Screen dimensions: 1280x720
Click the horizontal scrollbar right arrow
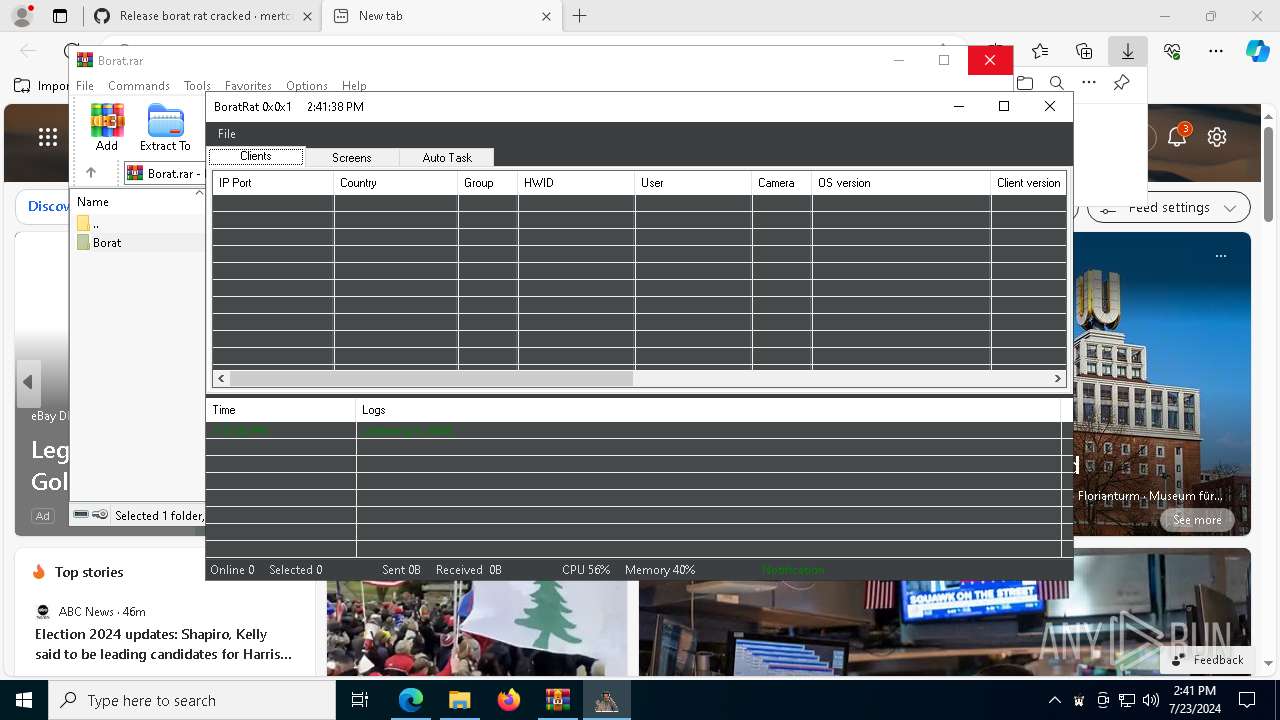click(x=1057, y=378)
